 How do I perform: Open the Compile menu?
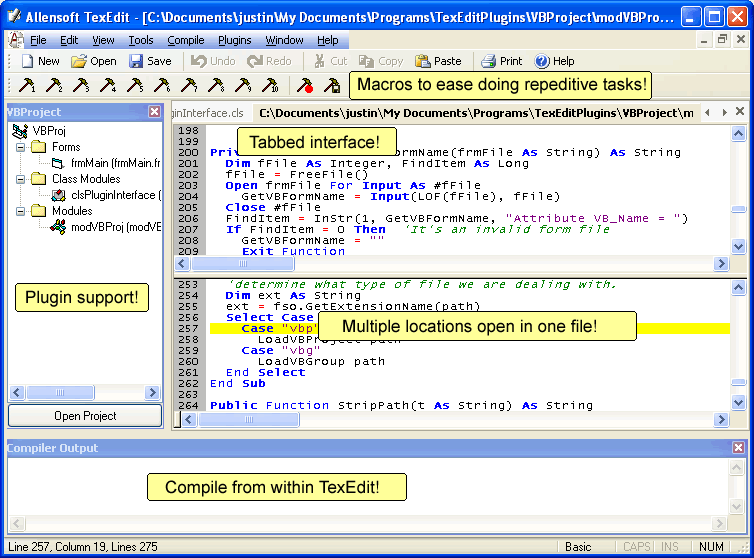[x=186, y=40]
